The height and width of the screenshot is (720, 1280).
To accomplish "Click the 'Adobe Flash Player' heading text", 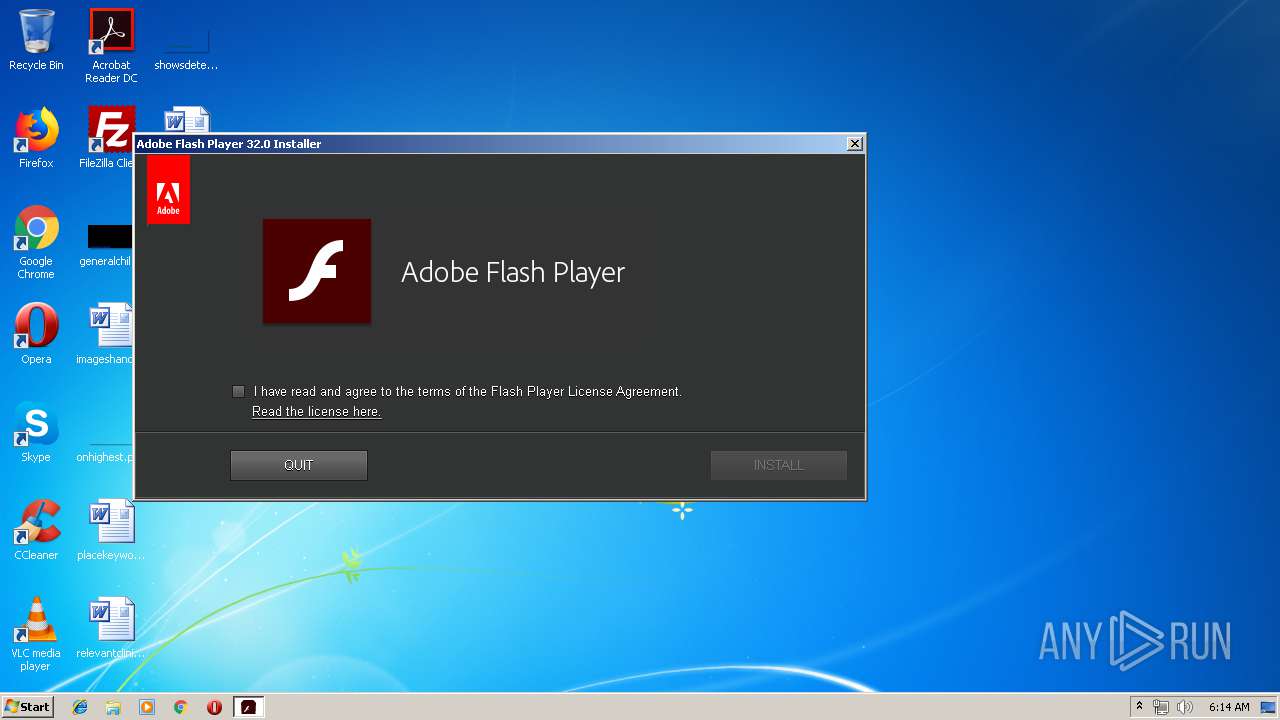I will click(513, 272).
